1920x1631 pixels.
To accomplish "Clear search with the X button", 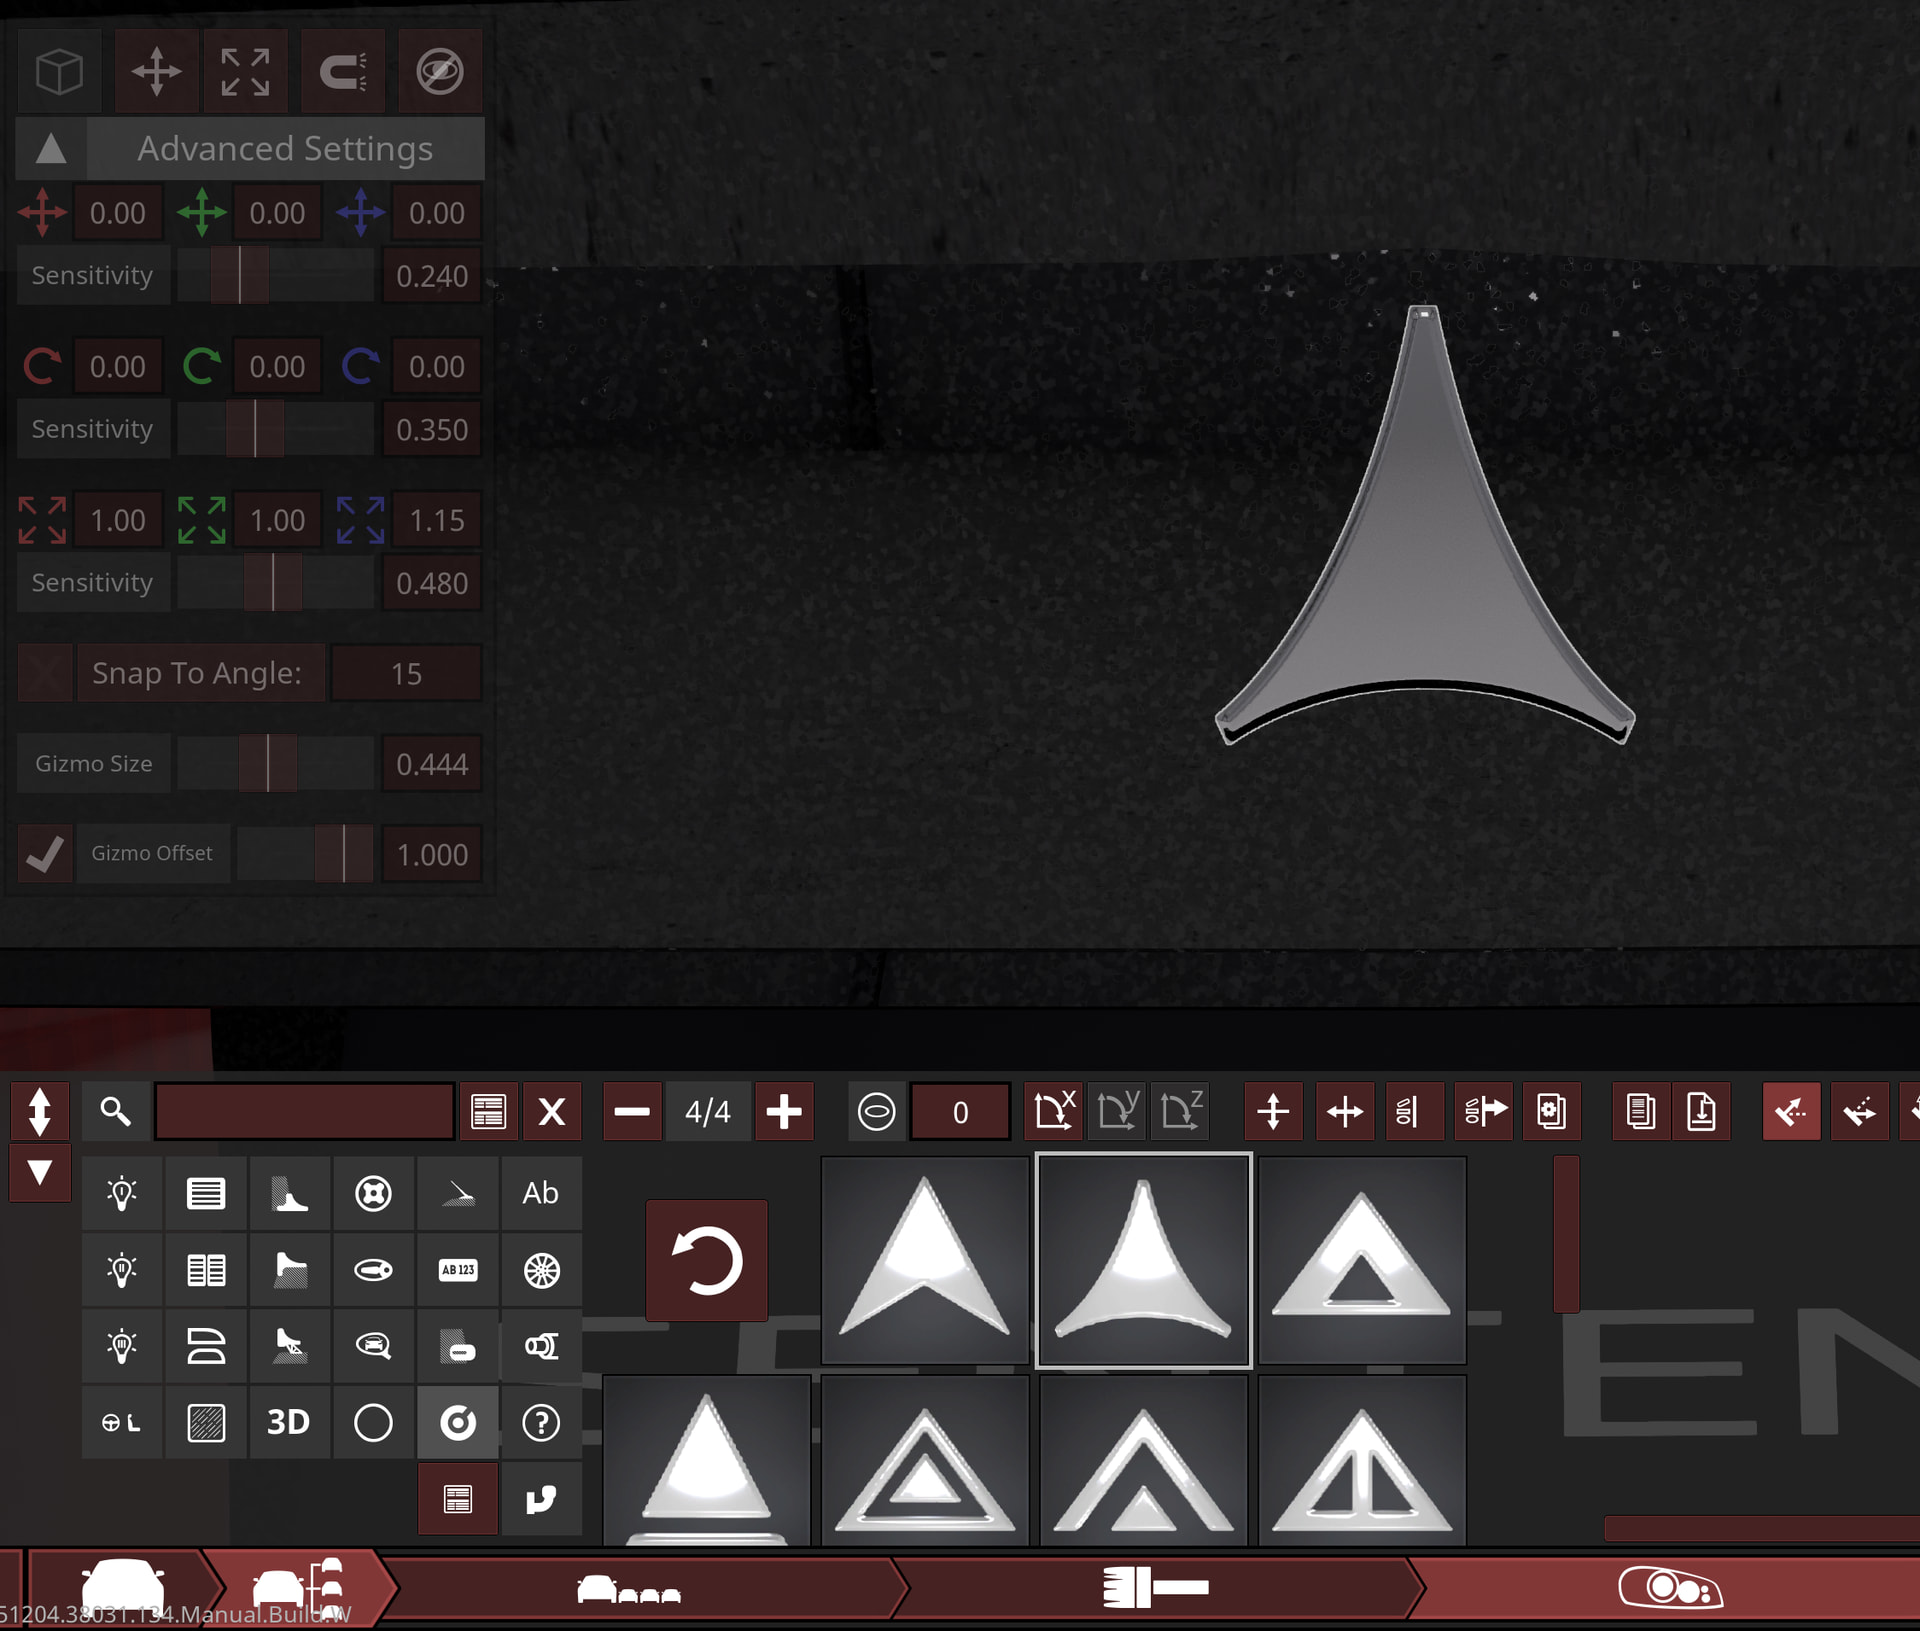I will tap(552, 1111).
